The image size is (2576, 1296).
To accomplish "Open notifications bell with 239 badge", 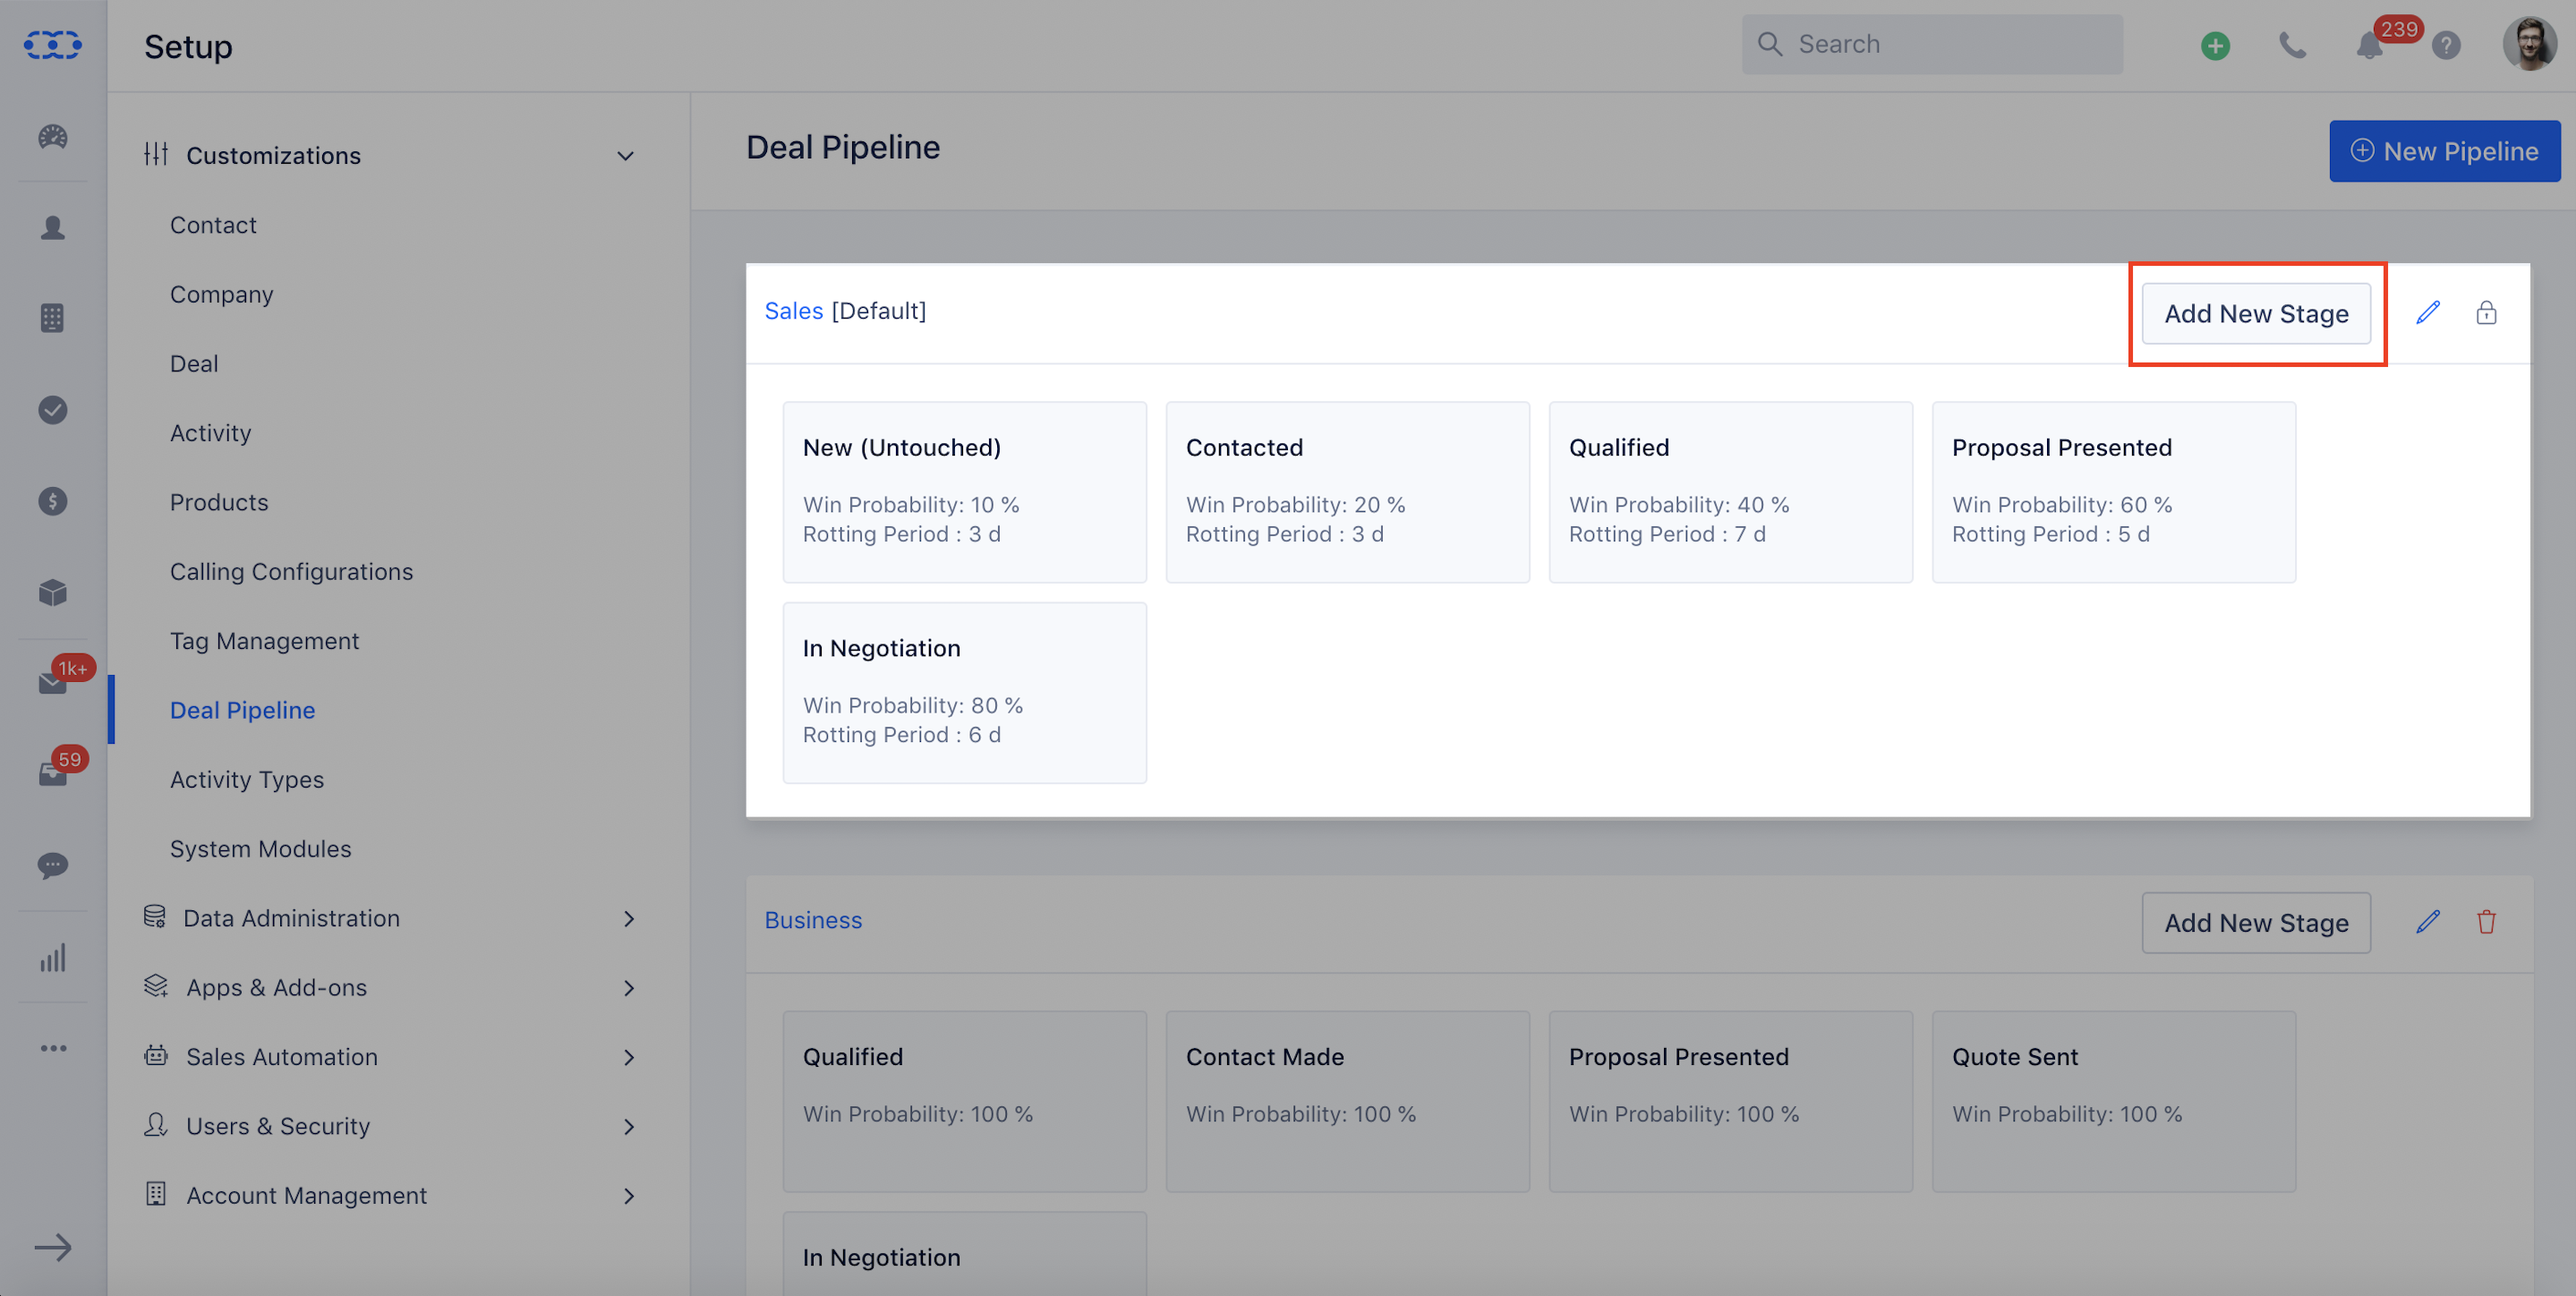I will click(2369, 45).
